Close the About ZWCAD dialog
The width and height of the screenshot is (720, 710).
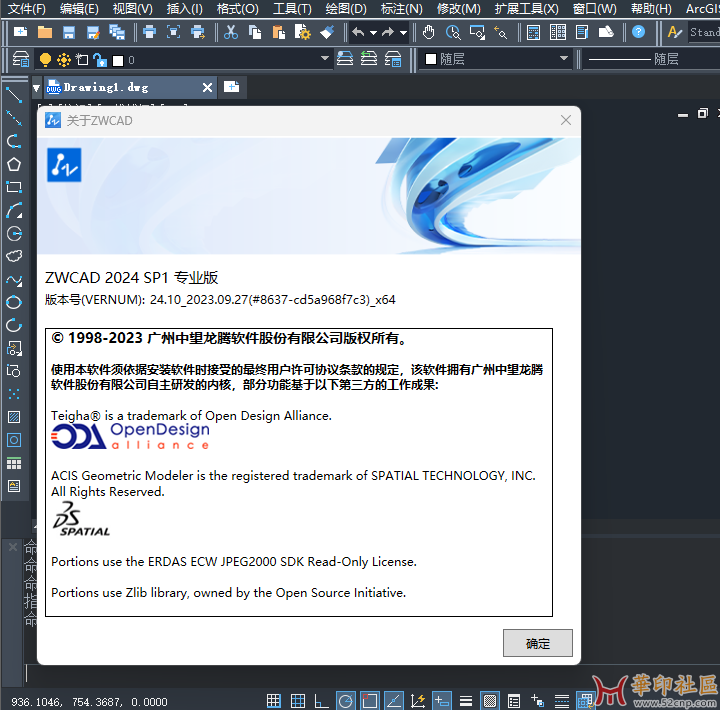(x=566, y=120)
